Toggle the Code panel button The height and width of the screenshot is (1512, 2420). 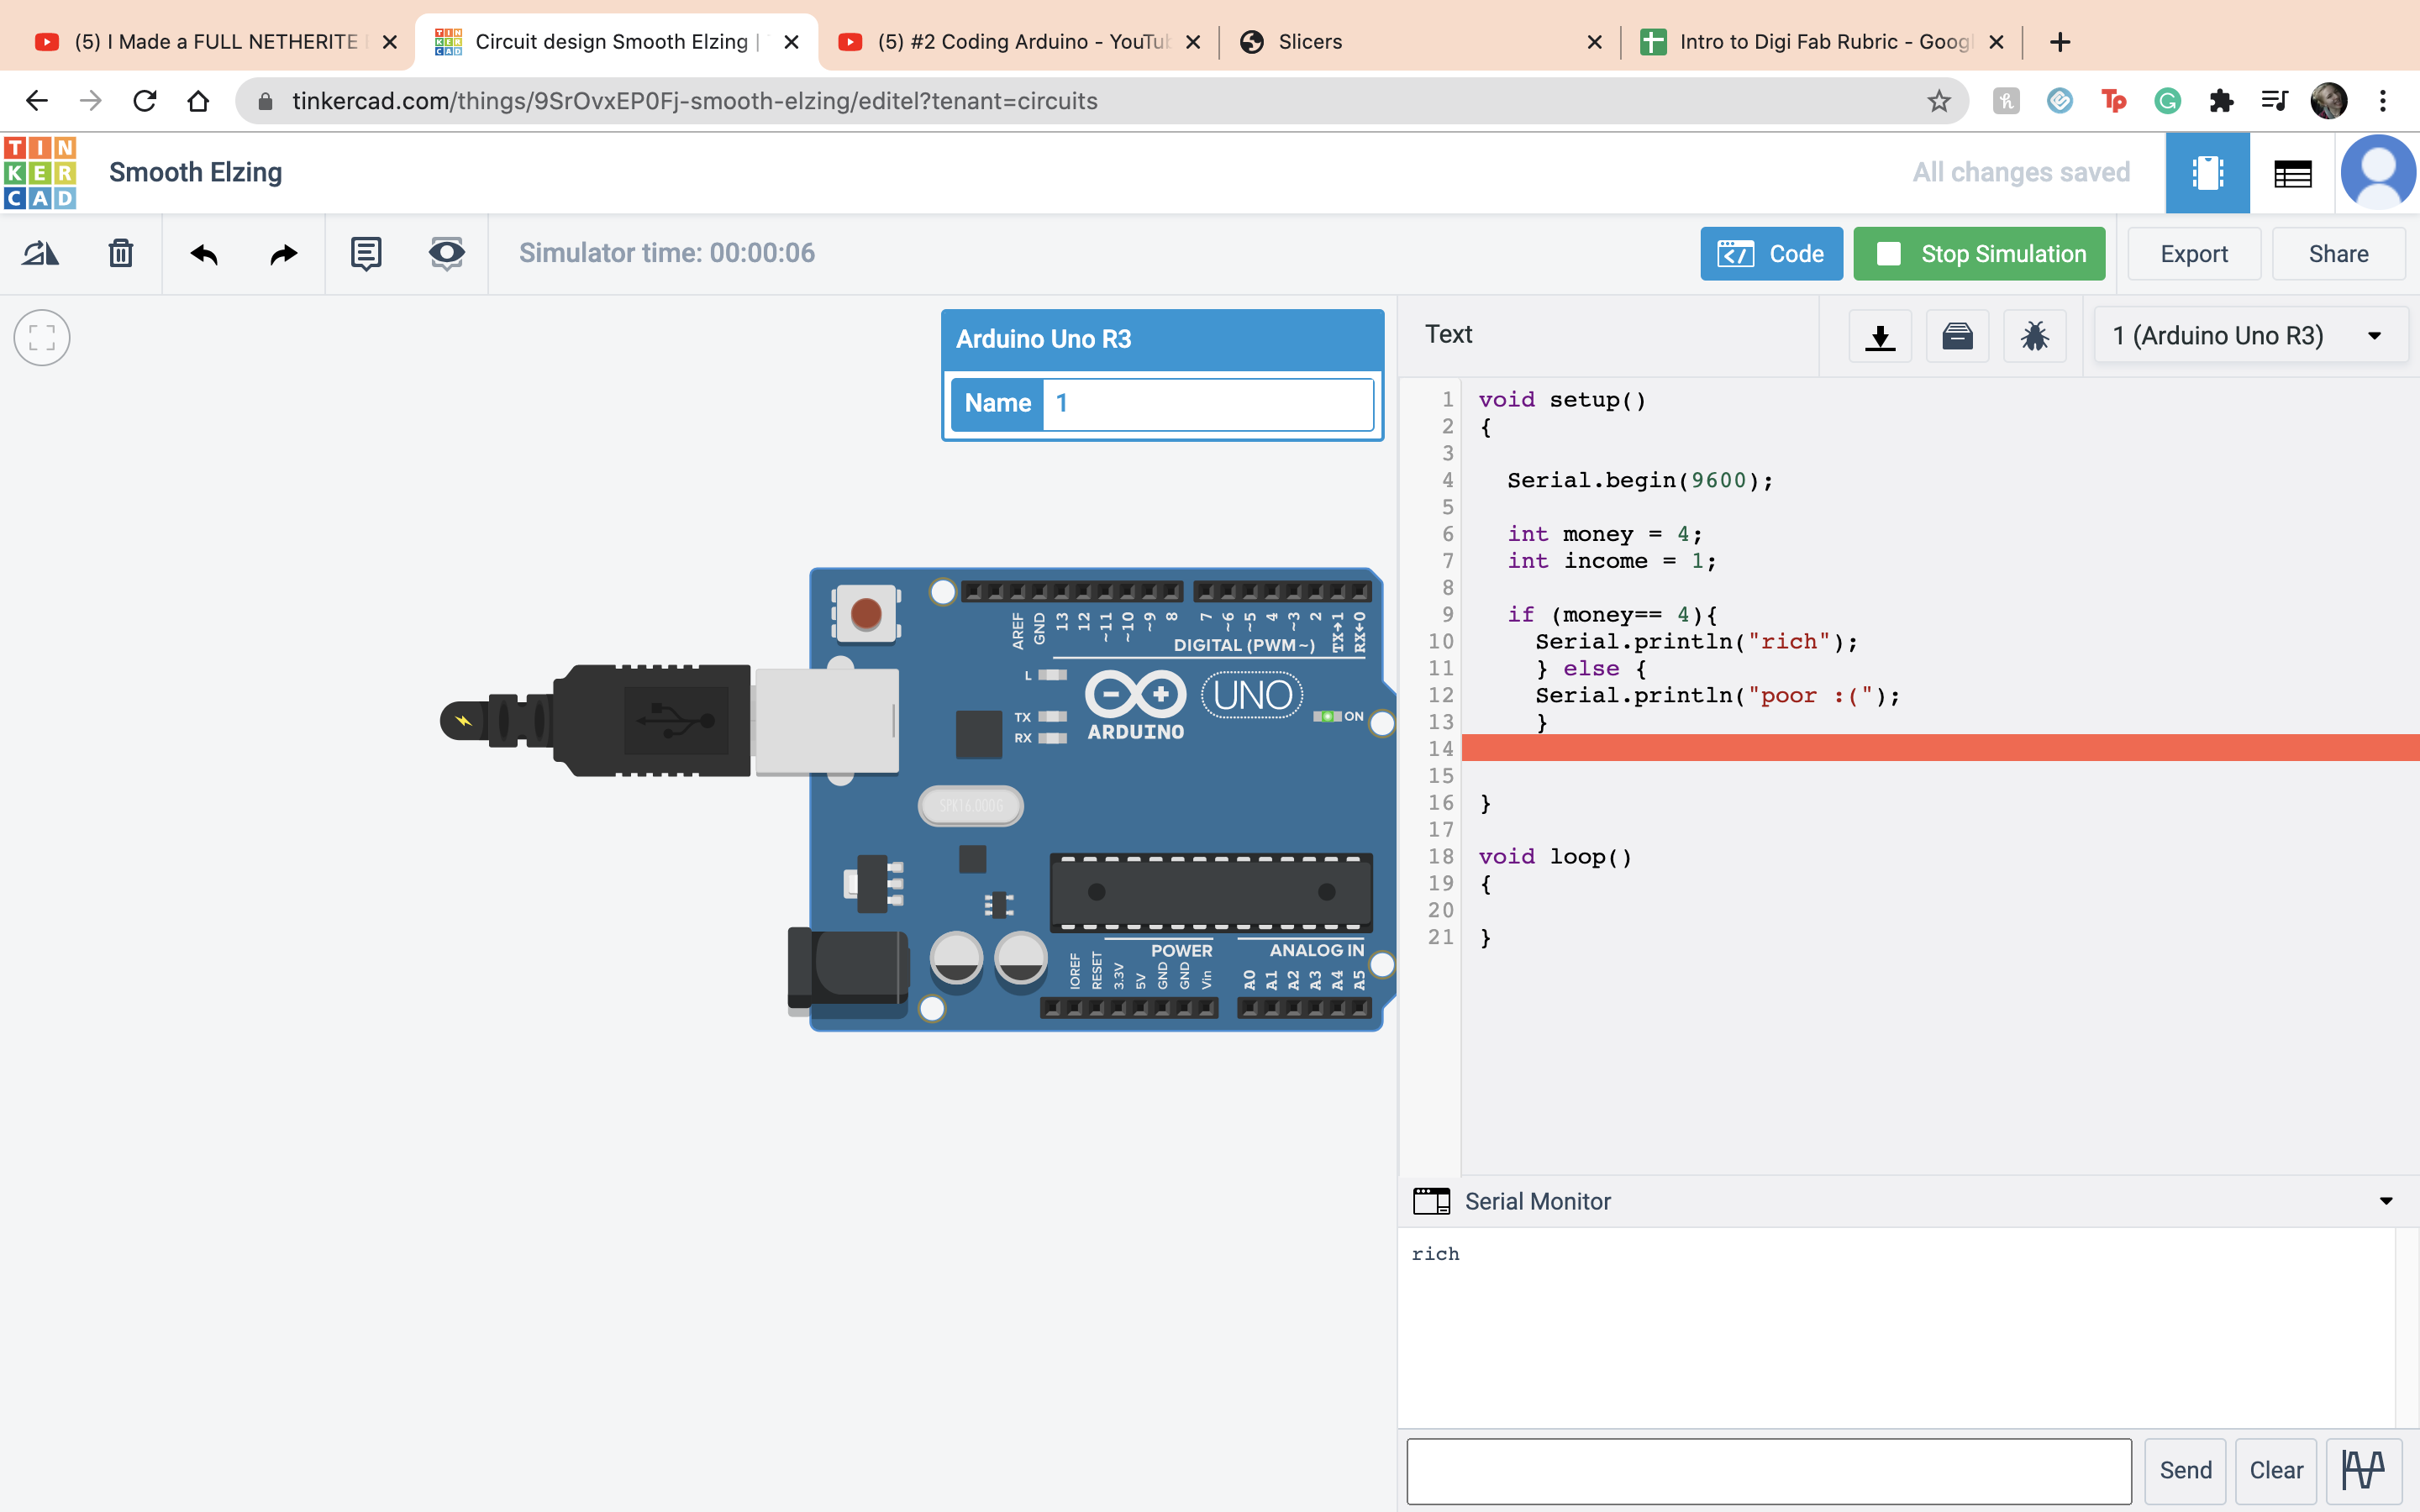click(1771, 254)
